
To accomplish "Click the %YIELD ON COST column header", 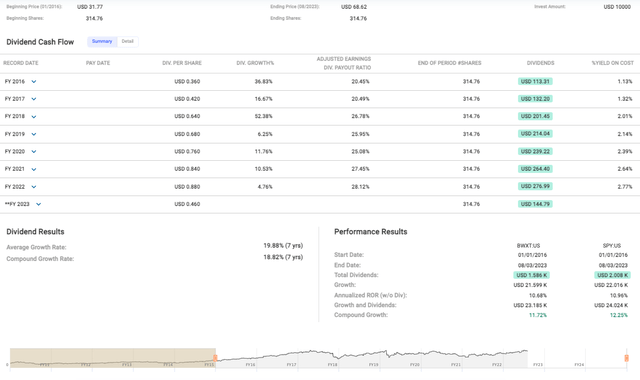I will 613,63.
